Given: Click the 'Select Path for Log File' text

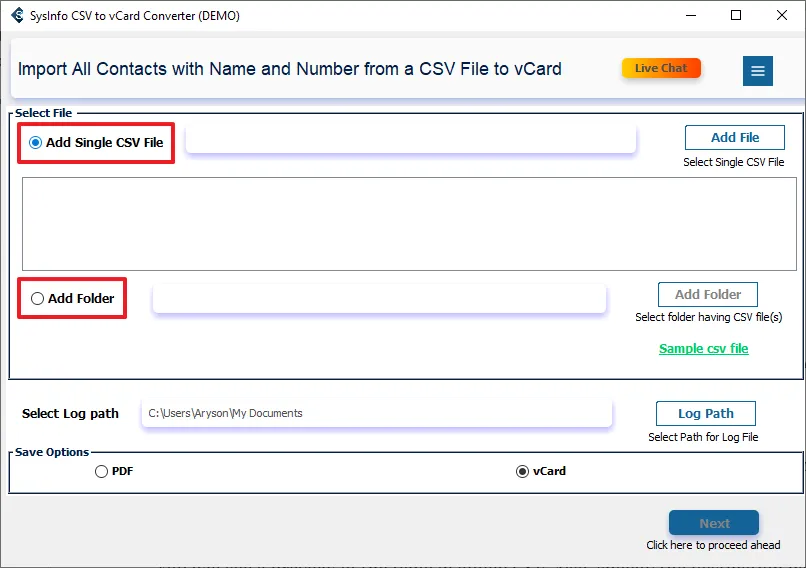Looking at the screenshot, I should click(703, 437).
